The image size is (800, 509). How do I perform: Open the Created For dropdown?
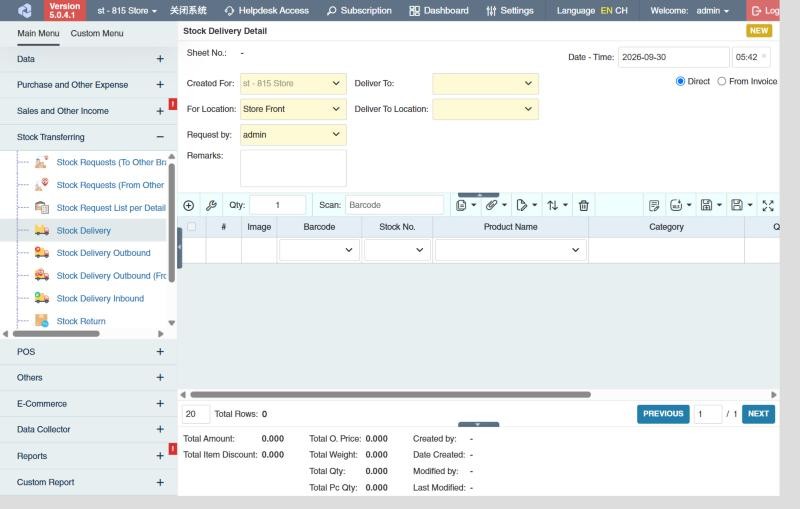293,84
